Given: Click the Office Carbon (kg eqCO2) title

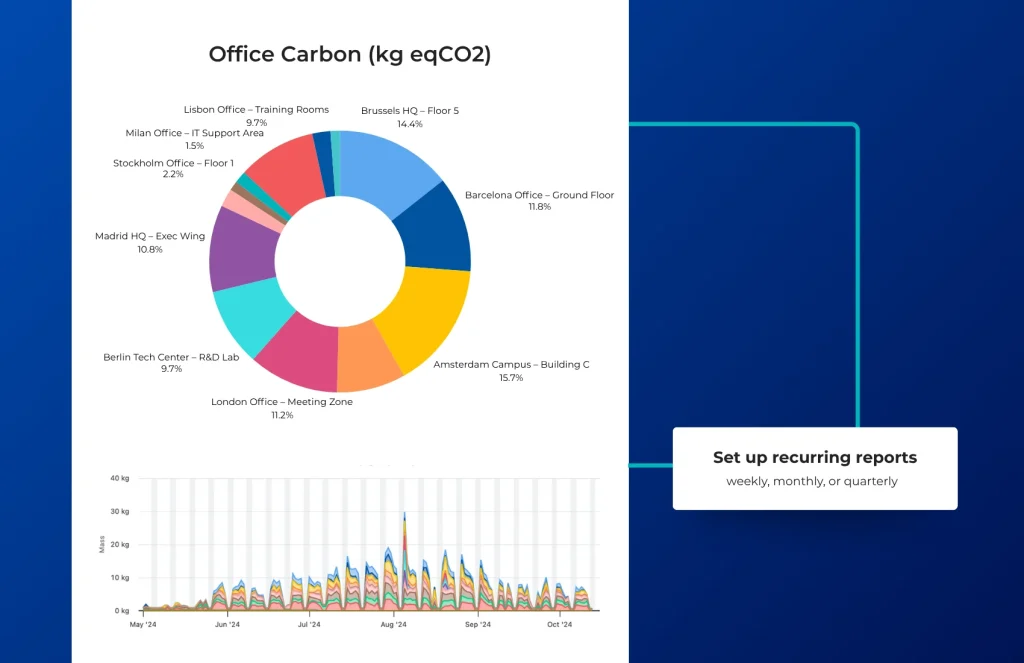Looking at the screenshot, I should pyautogui.click(x=349, y=54).
